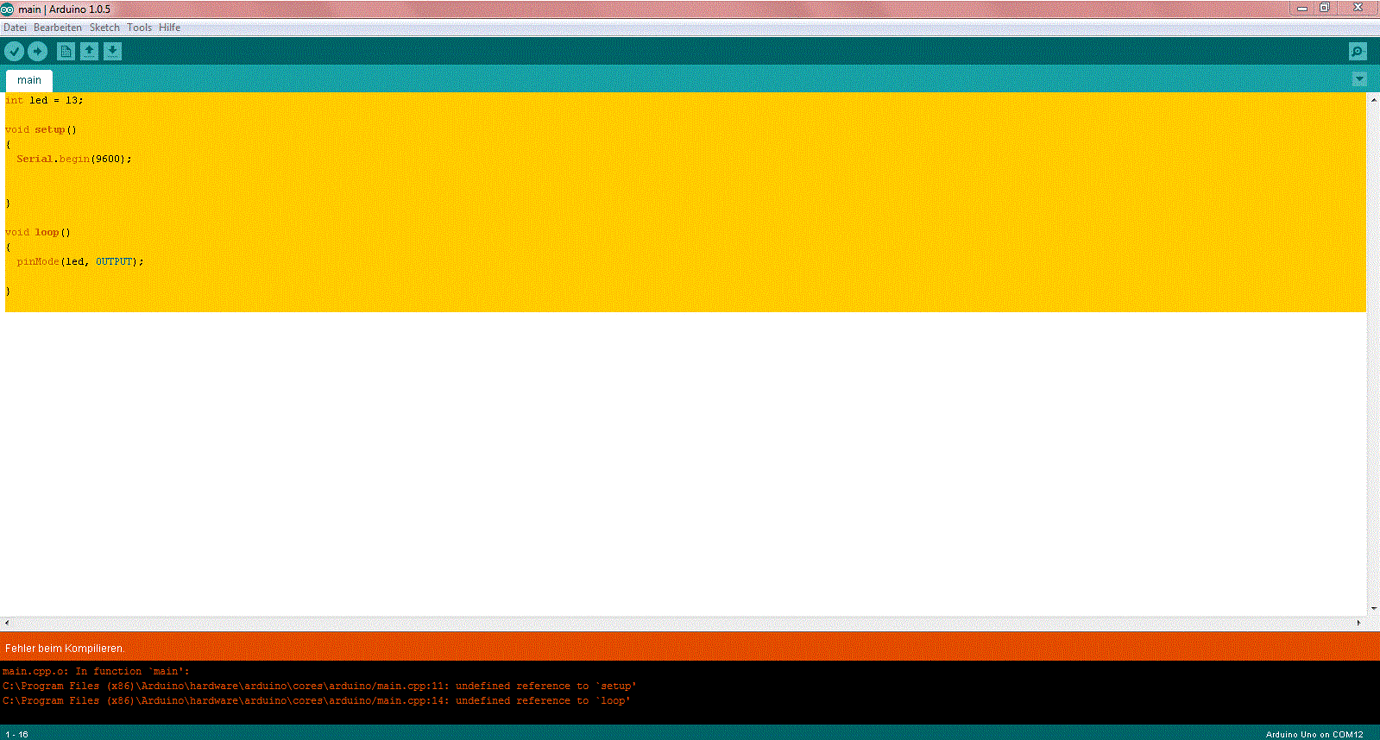1380x740 pixels.
Task: Open the Hilfe menu
Action: pyautogui.click(x=169, y=27)
